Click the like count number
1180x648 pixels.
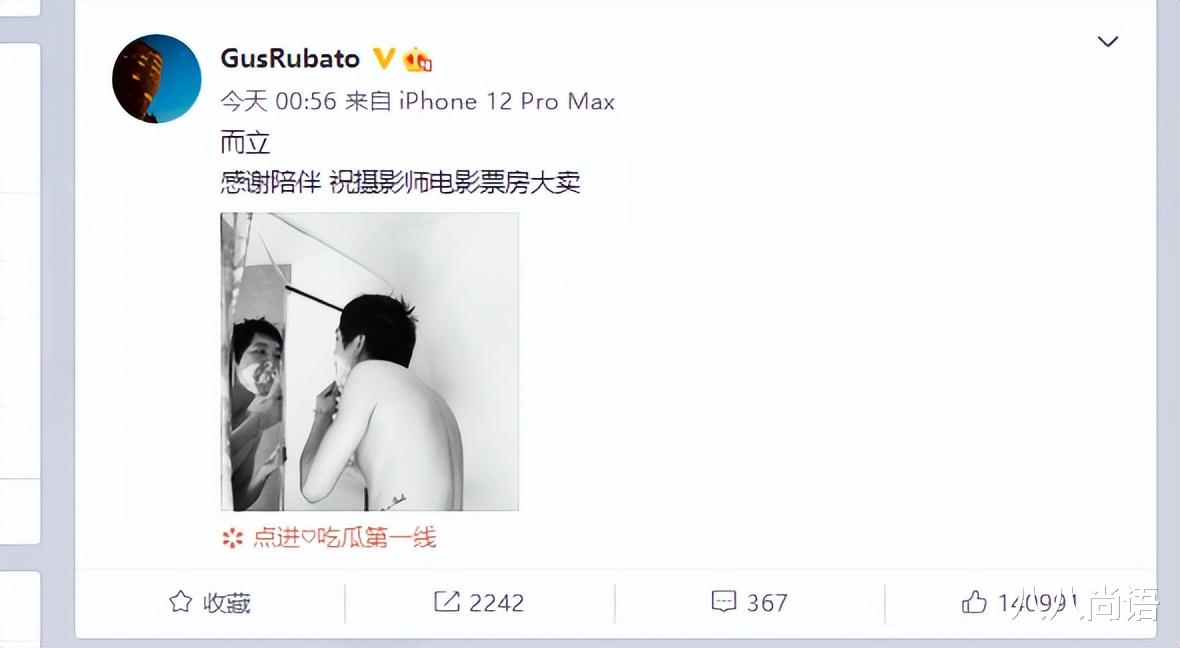pos(1038,603)
